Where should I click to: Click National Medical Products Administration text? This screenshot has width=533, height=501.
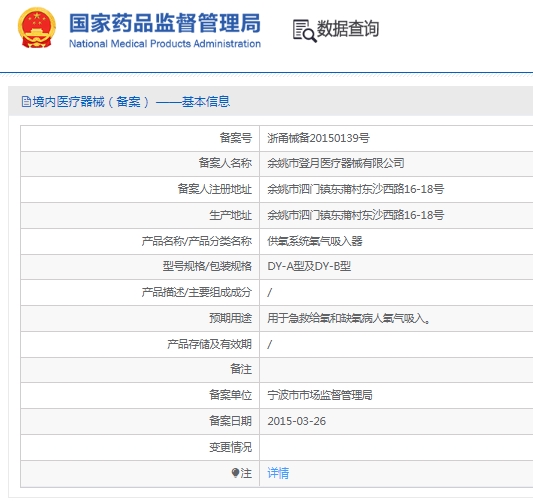point(165,44)
